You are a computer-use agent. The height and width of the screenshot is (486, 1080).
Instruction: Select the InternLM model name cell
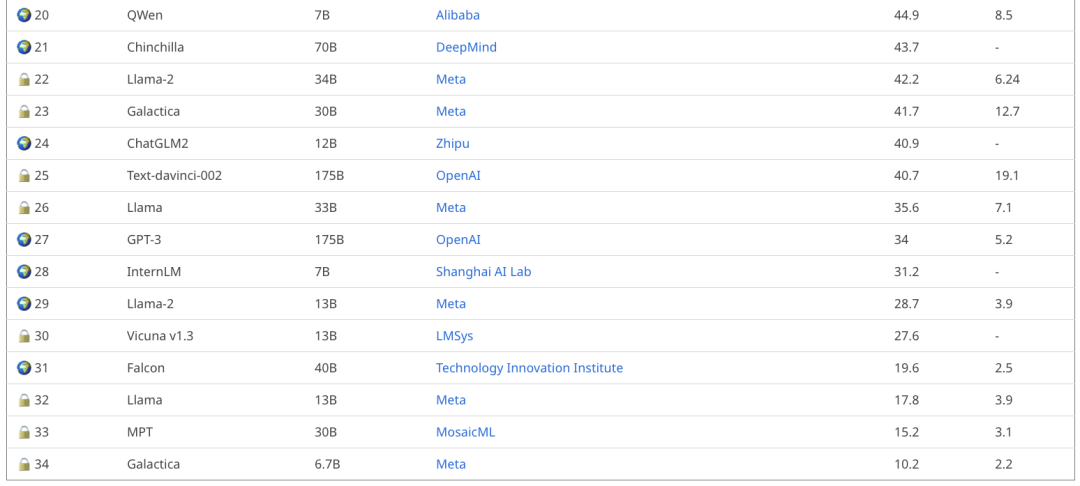coord(154,272)
